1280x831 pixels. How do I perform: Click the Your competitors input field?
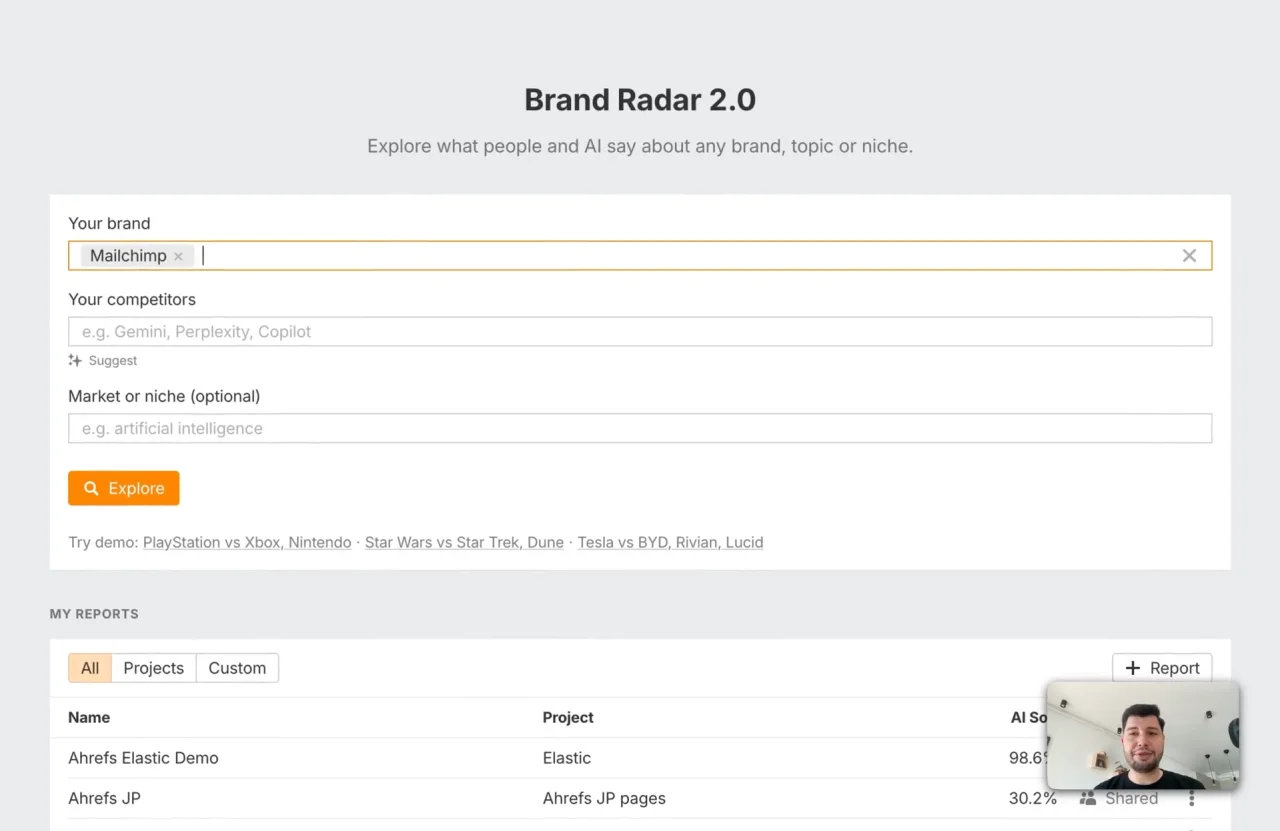pyautogui.click(x=640, y=332)
